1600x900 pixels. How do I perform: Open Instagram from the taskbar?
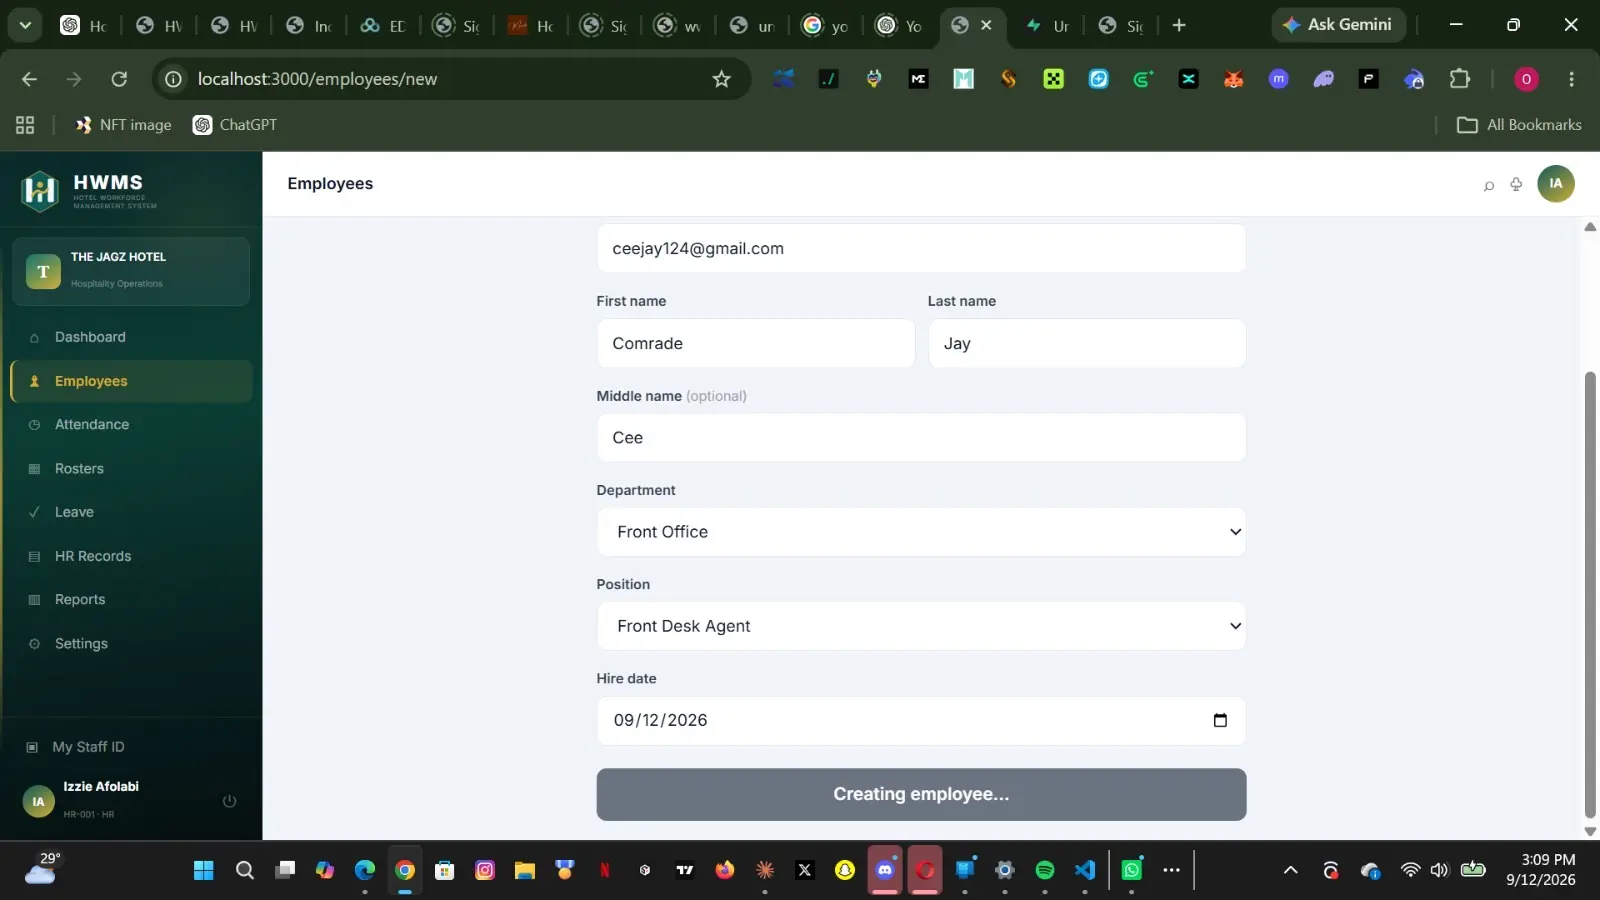[485, 870]
